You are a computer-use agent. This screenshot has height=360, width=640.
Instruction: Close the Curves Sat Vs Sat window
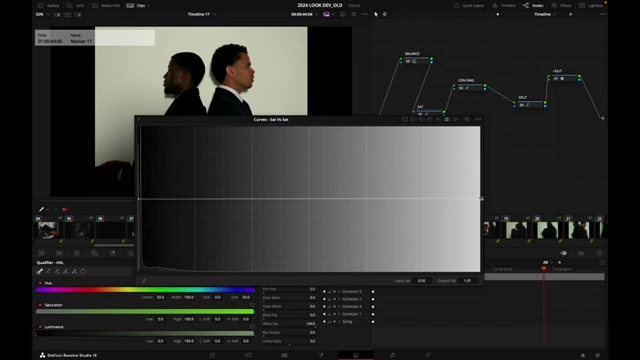click(139, 119)
